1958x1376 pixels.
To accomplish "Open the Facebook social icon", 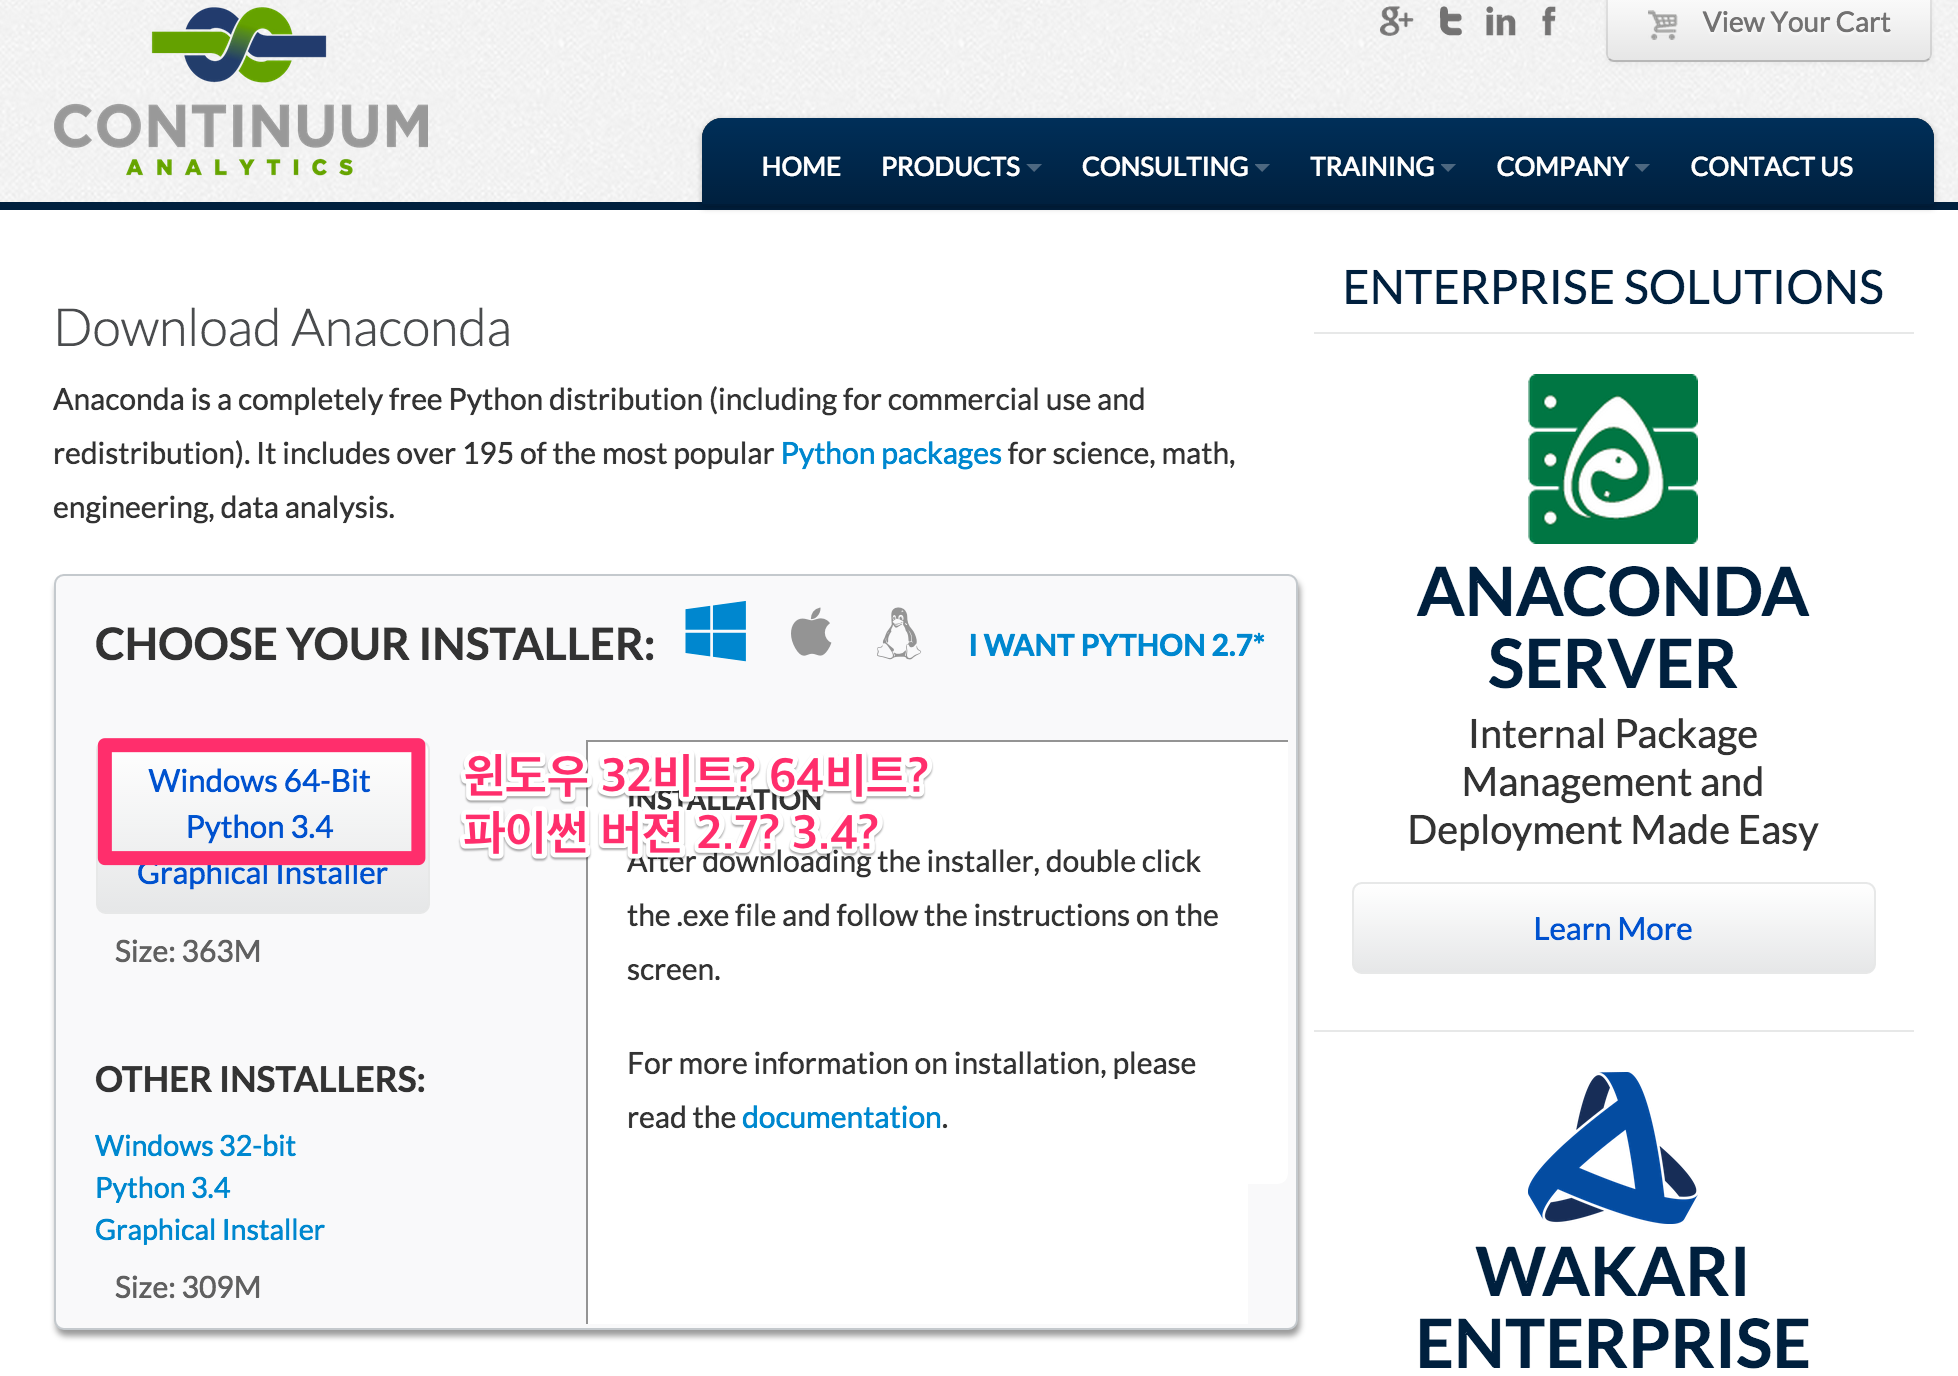I will pyautogui.click(x=1549, y=21).
